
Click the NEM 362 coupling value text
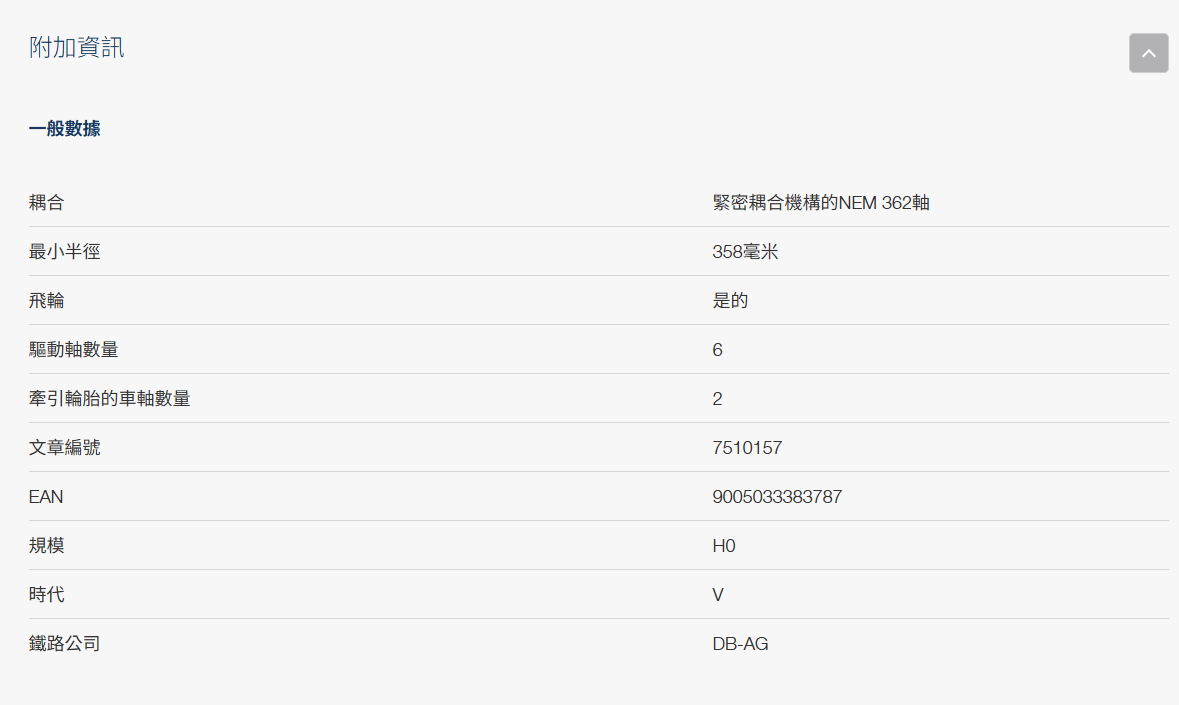click(821, 202)
